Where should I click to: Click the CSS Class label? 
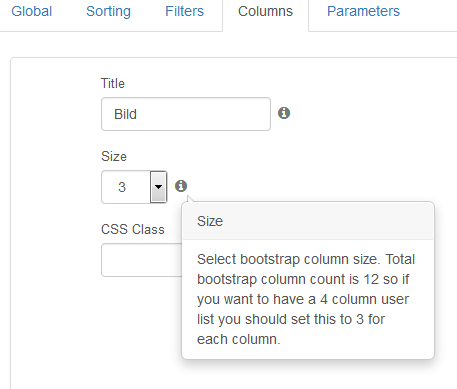coord(133,229)
